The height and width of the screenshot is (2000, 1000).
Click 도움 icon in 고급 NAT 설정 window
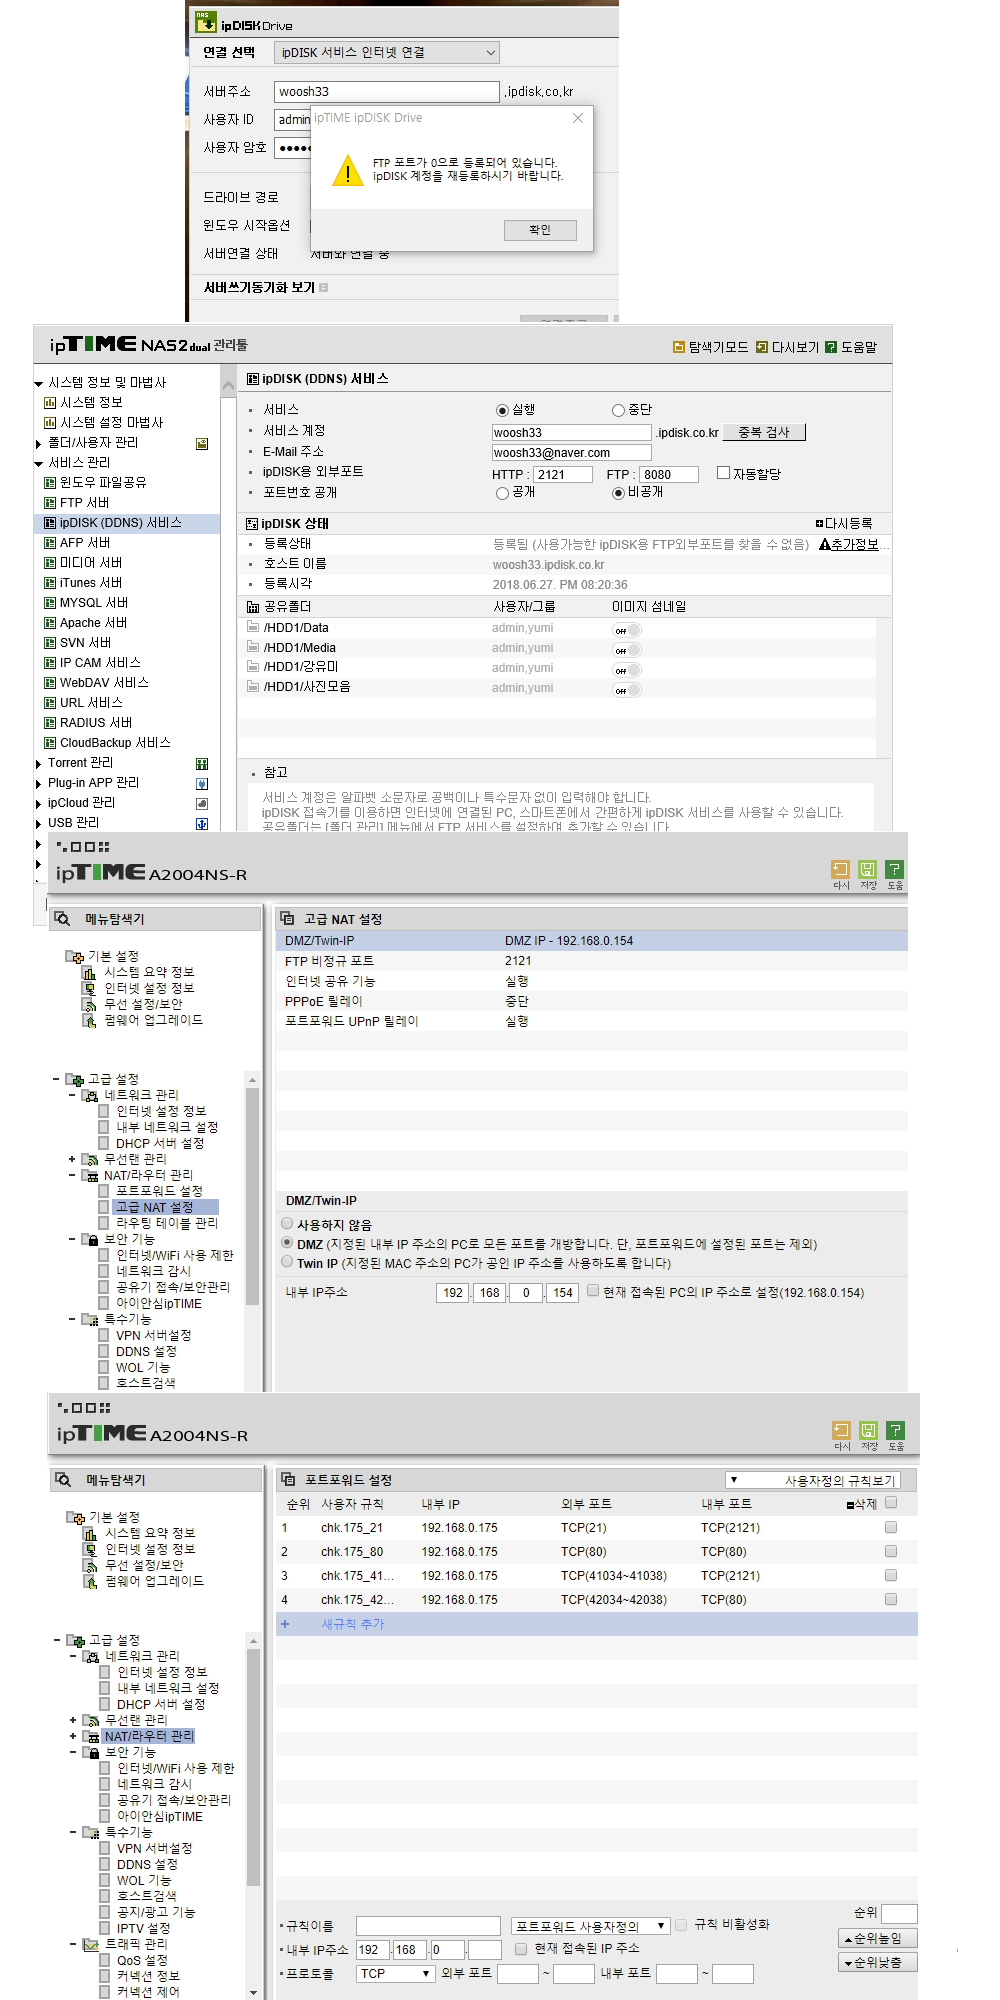(895, 874)
